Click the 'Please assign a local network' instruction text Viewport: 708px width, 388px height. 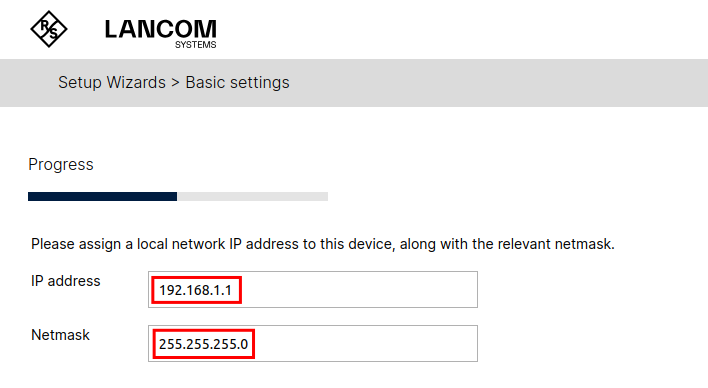pyautogui.click(x=323, y=244)
